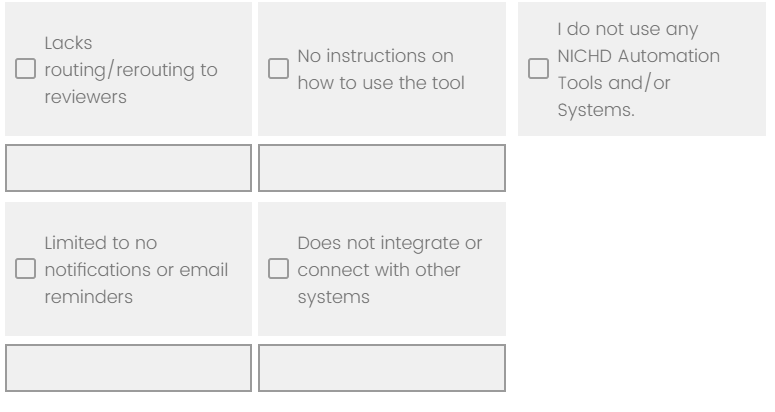Click the text field below 'Lacks routing/rerouting to reviewers'
Screen dimensions: 775x412
click(x=128, y=169)
